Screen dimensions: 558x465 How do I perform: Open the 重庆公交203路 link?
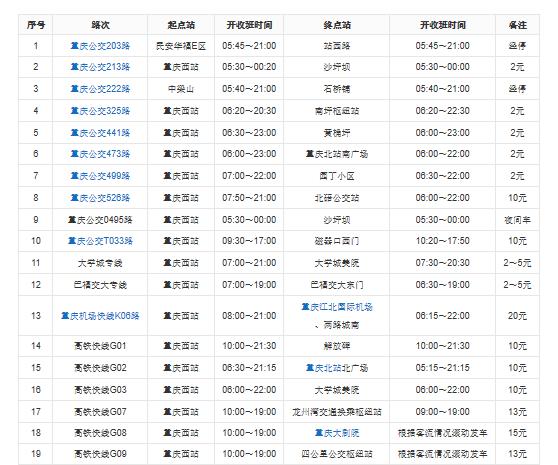tap(100, 46)
